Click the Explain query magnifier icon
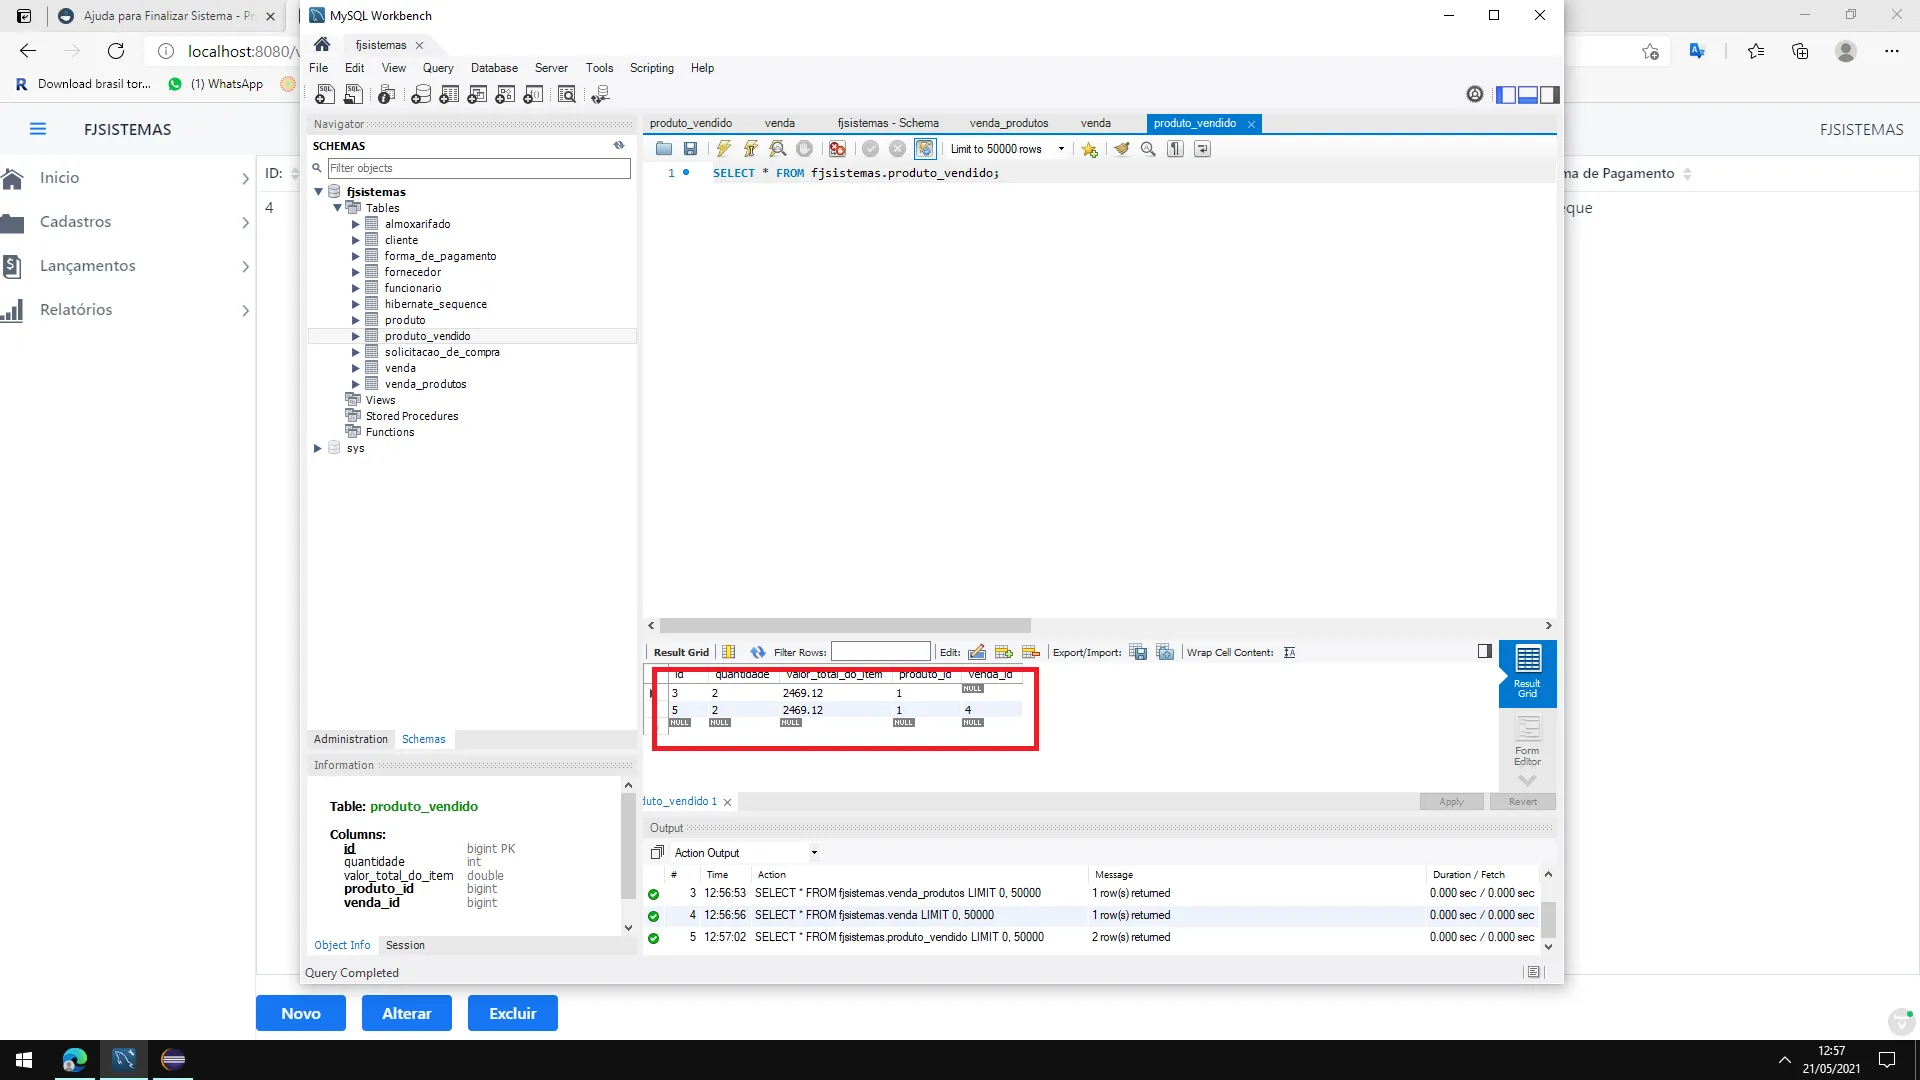1920x1080 pixels. (777, 149)
